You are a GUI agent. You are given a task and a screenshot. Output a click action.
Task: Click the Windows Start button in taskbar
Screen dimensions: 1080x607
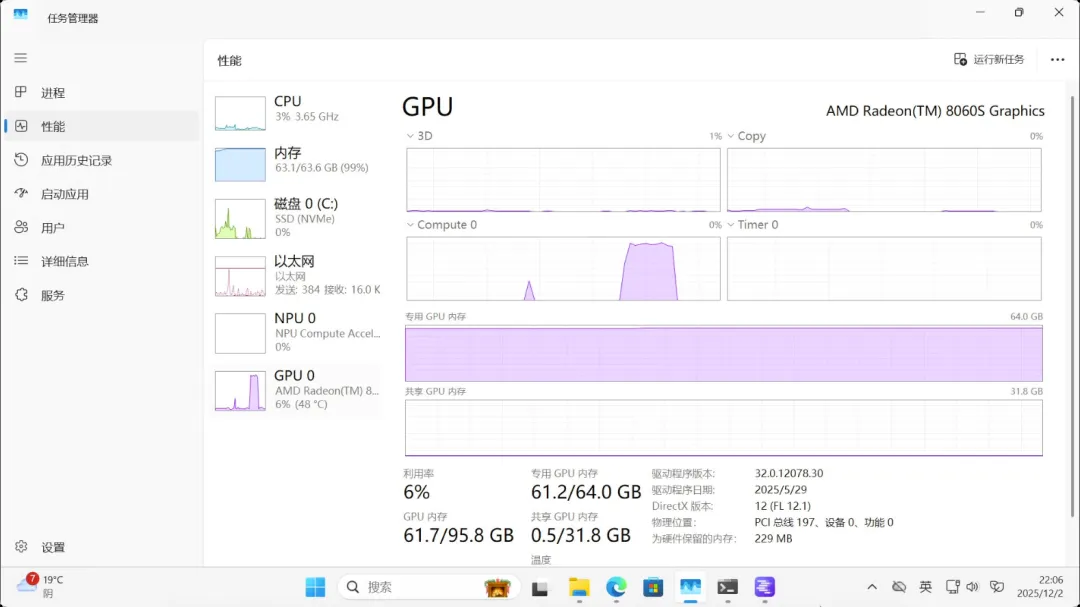tap(315, 587)
